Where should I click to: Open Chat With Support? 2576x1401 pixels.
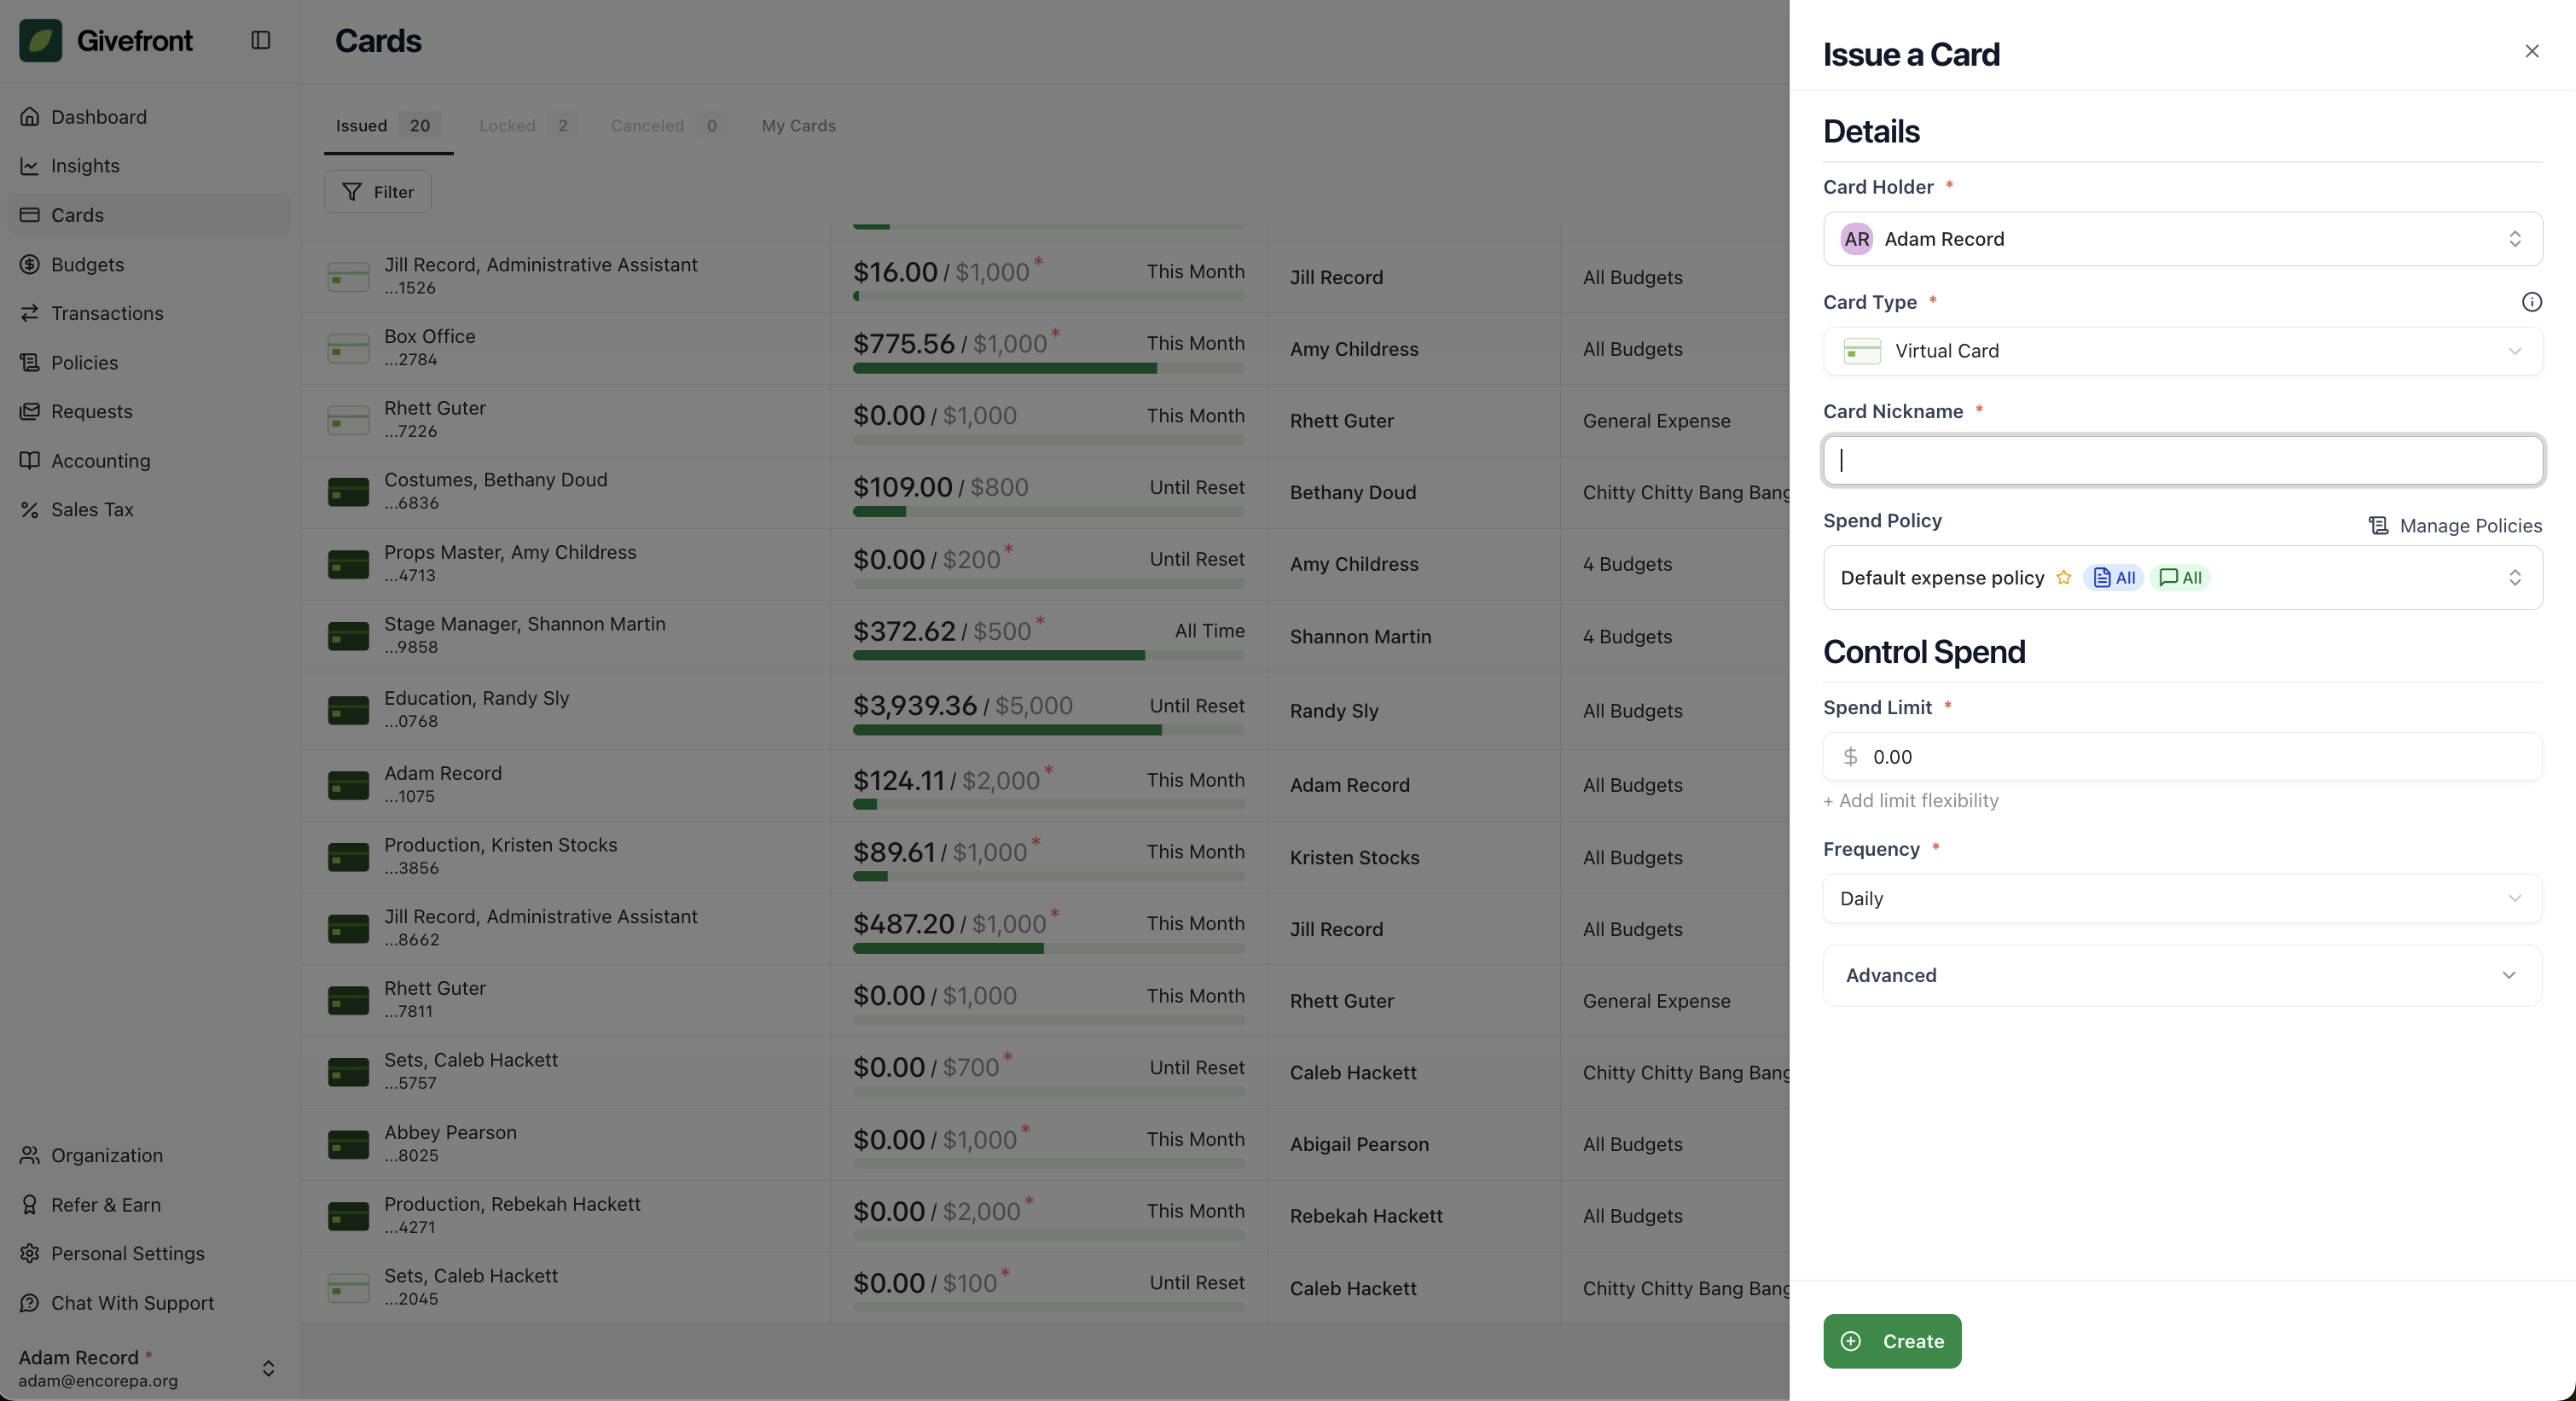pyautogui.click(x=132, y=1303)
